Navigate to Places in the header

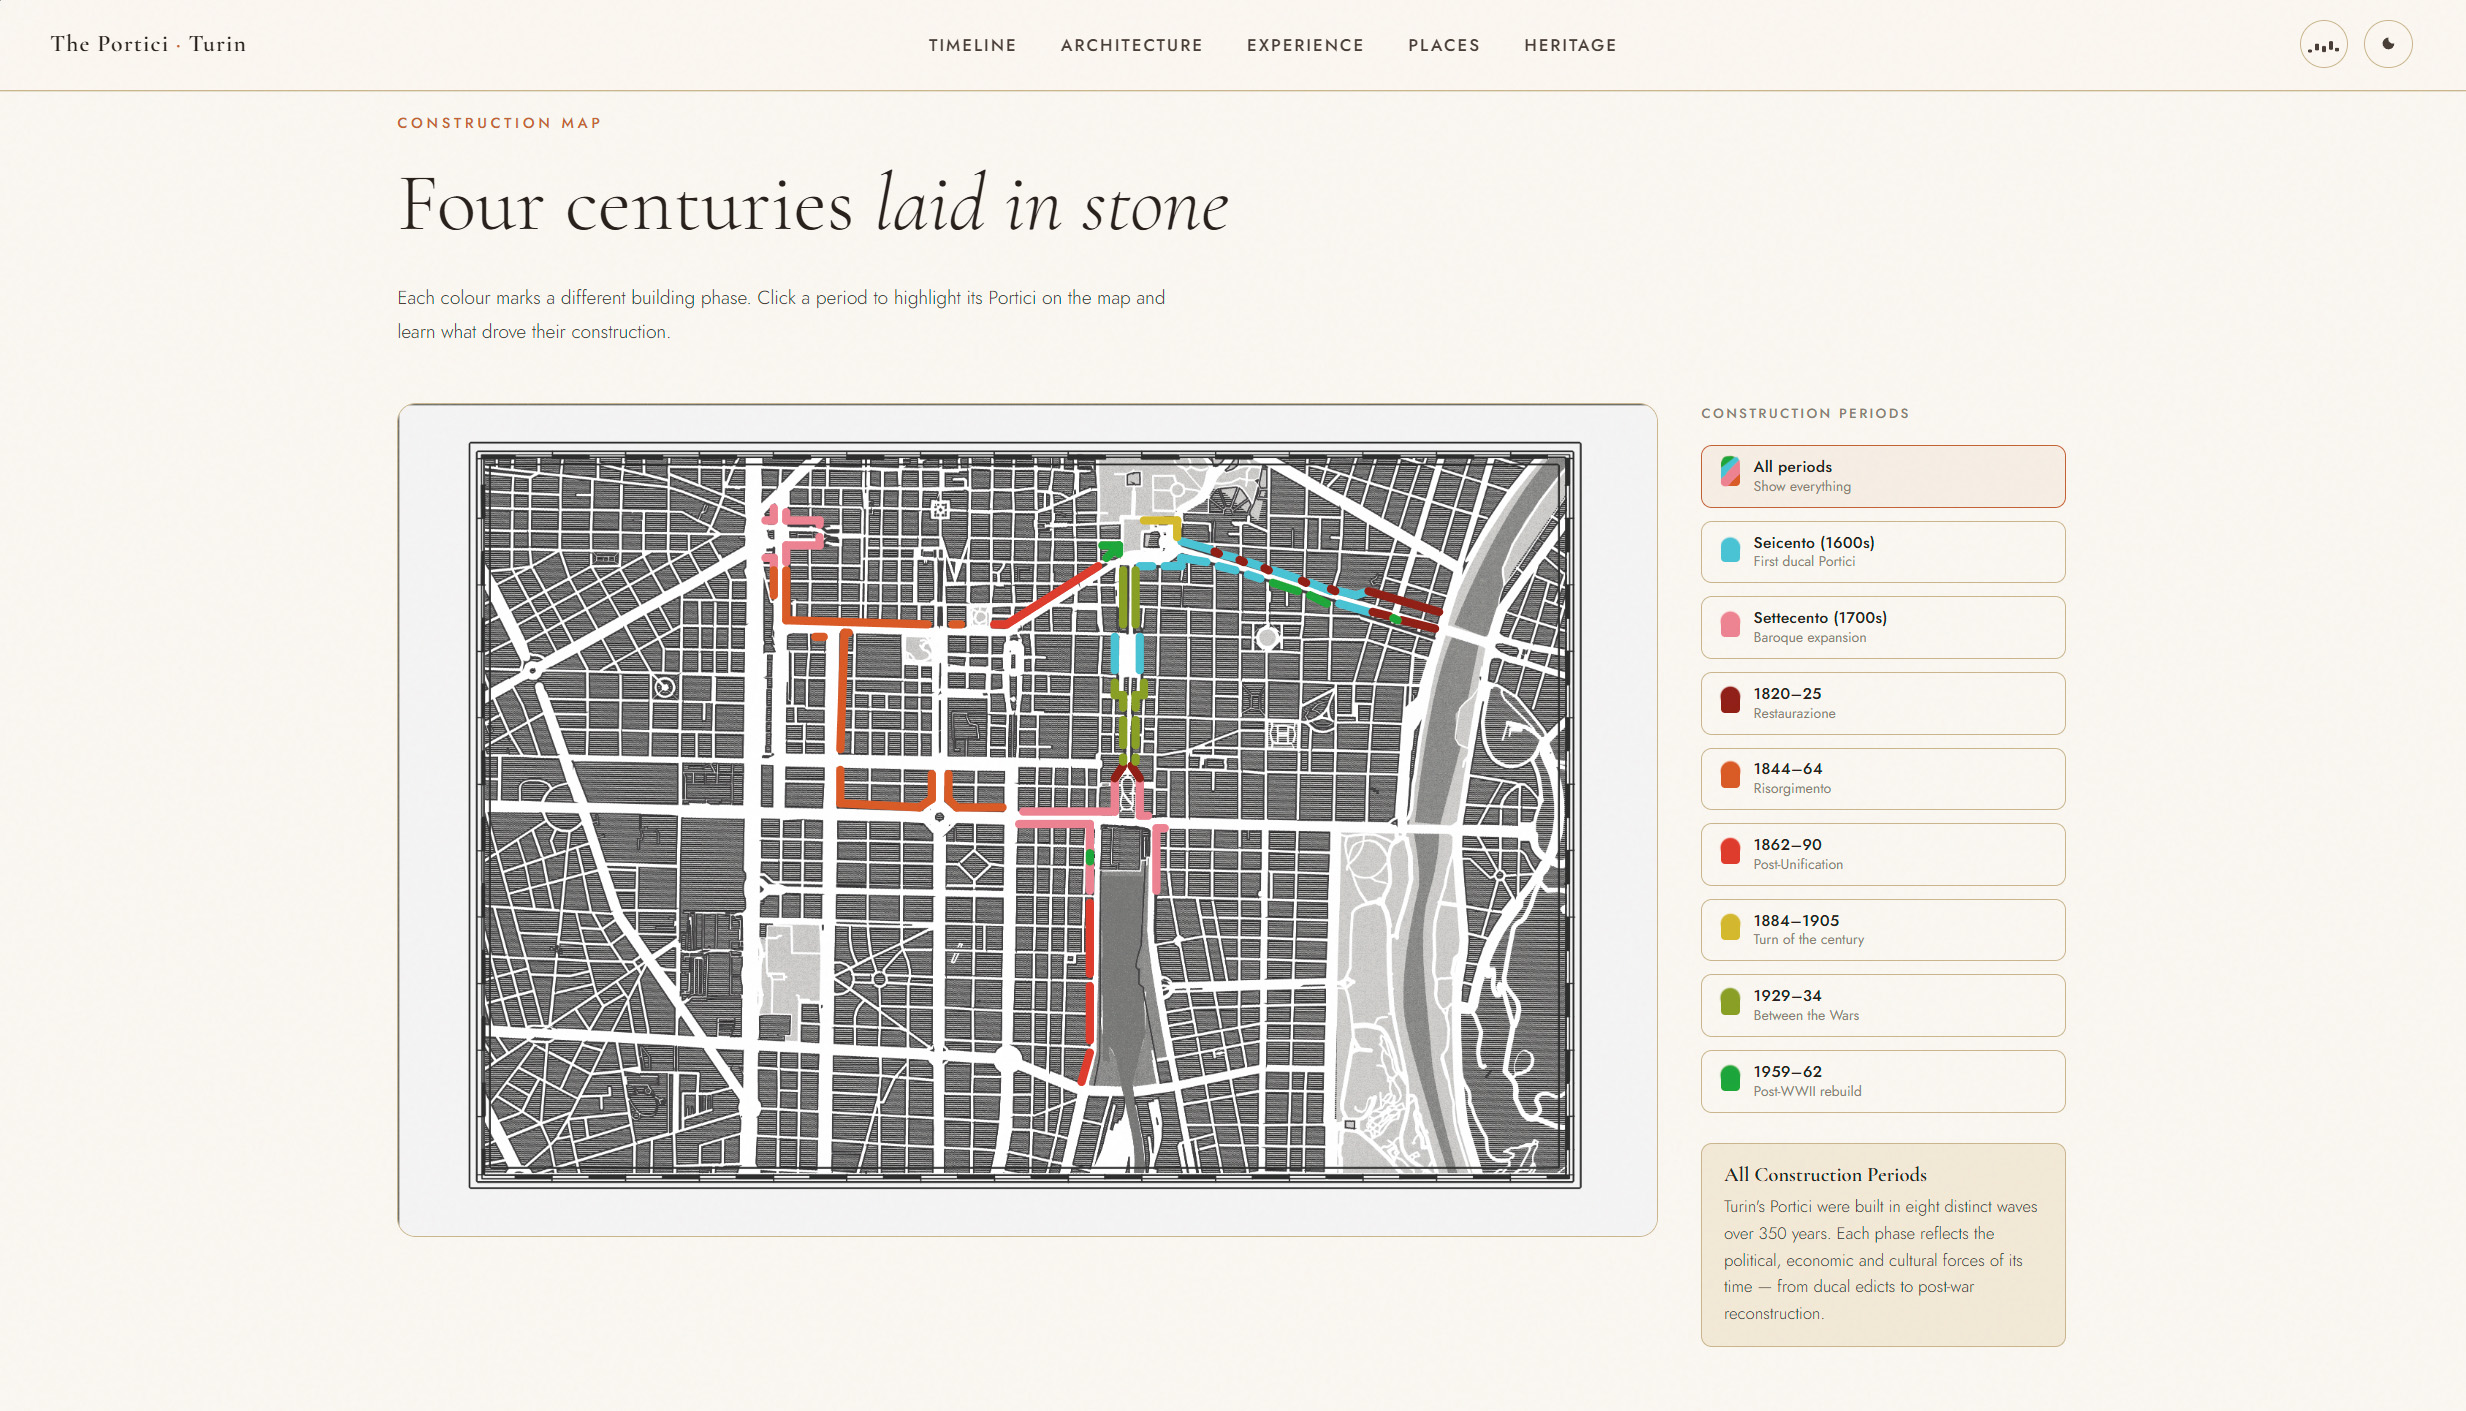[x=1443, y=45]
